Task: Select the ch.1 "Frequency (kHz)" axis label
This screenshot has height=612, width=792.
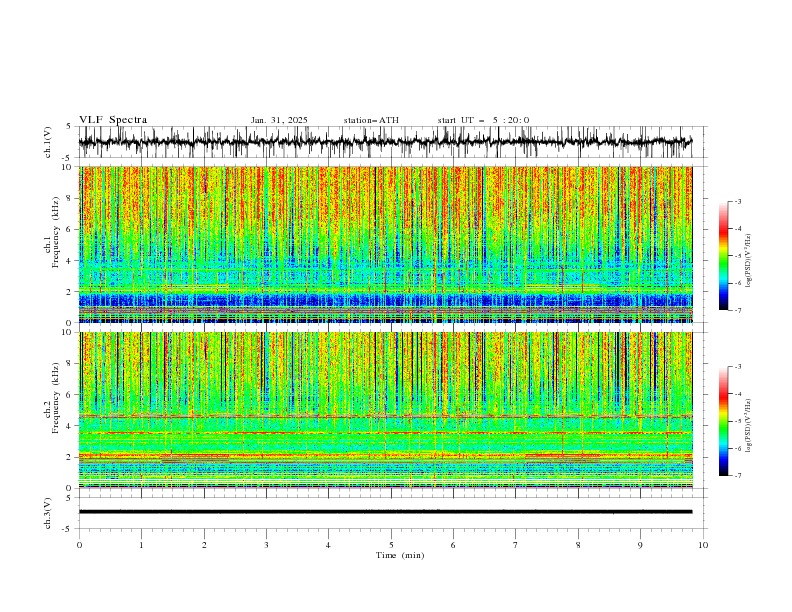Action: (x=56, y=232)
